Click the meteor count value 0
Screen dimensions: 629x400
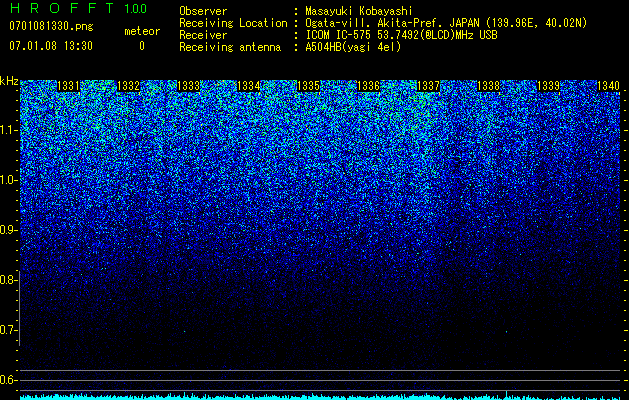pyautogui.click(x=142, y=46)
